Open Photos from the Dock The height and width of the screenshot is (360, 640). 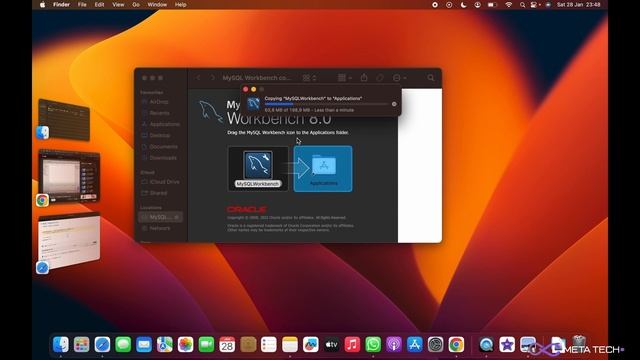(x=185, y=344)
